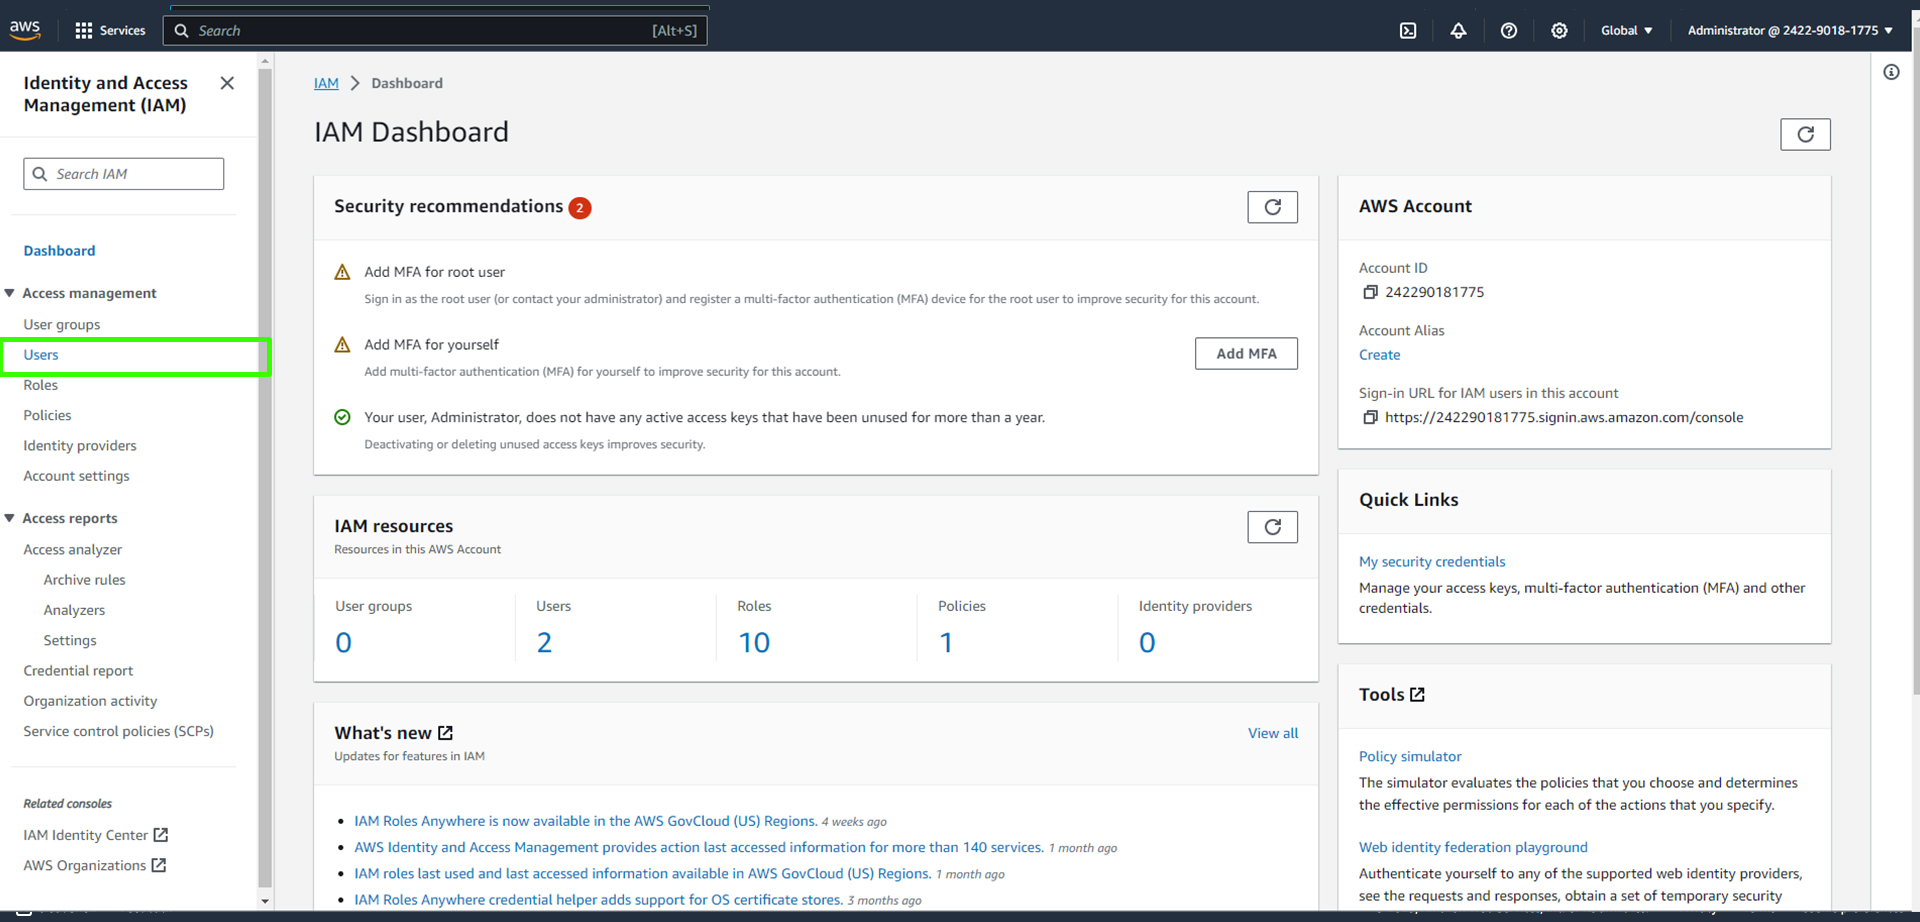
Task: Open the Roles count 10 link
Action: [754, 642]
